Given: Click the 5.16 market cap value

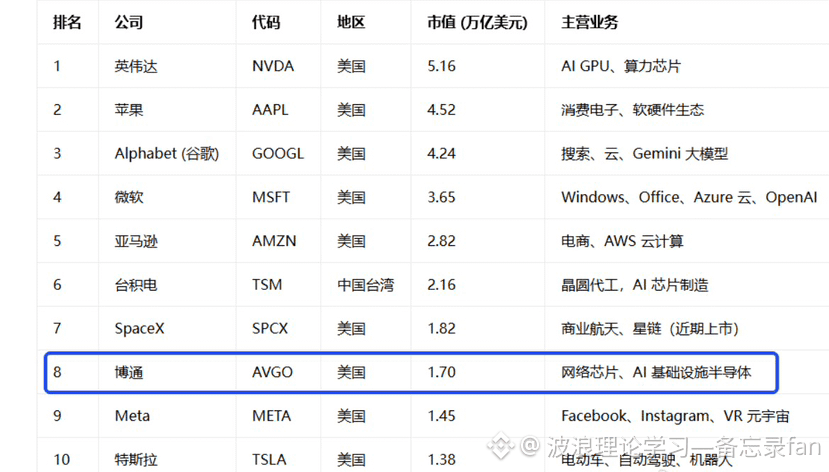Looking at the screenshot, I should tap(441, 66).
